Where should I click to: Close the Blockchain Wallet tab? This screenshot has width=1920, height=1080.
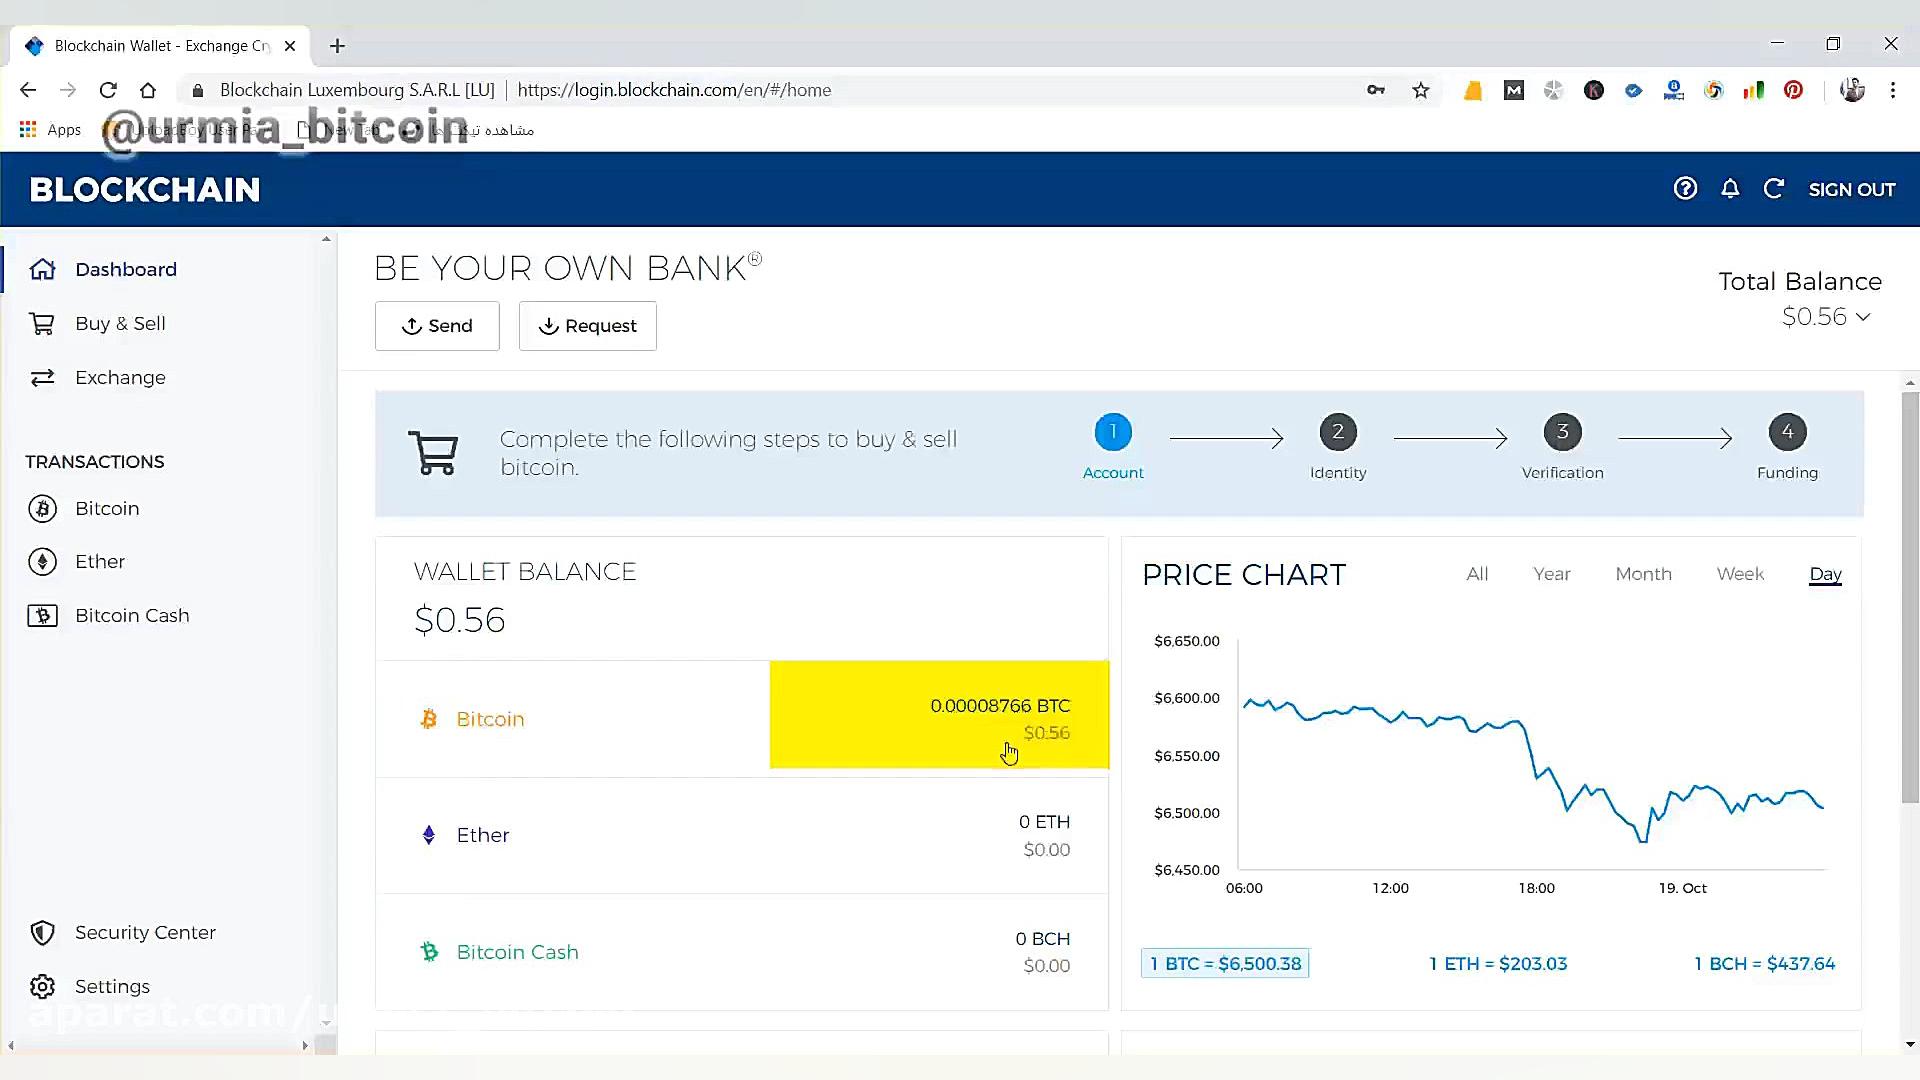(290, 46)
